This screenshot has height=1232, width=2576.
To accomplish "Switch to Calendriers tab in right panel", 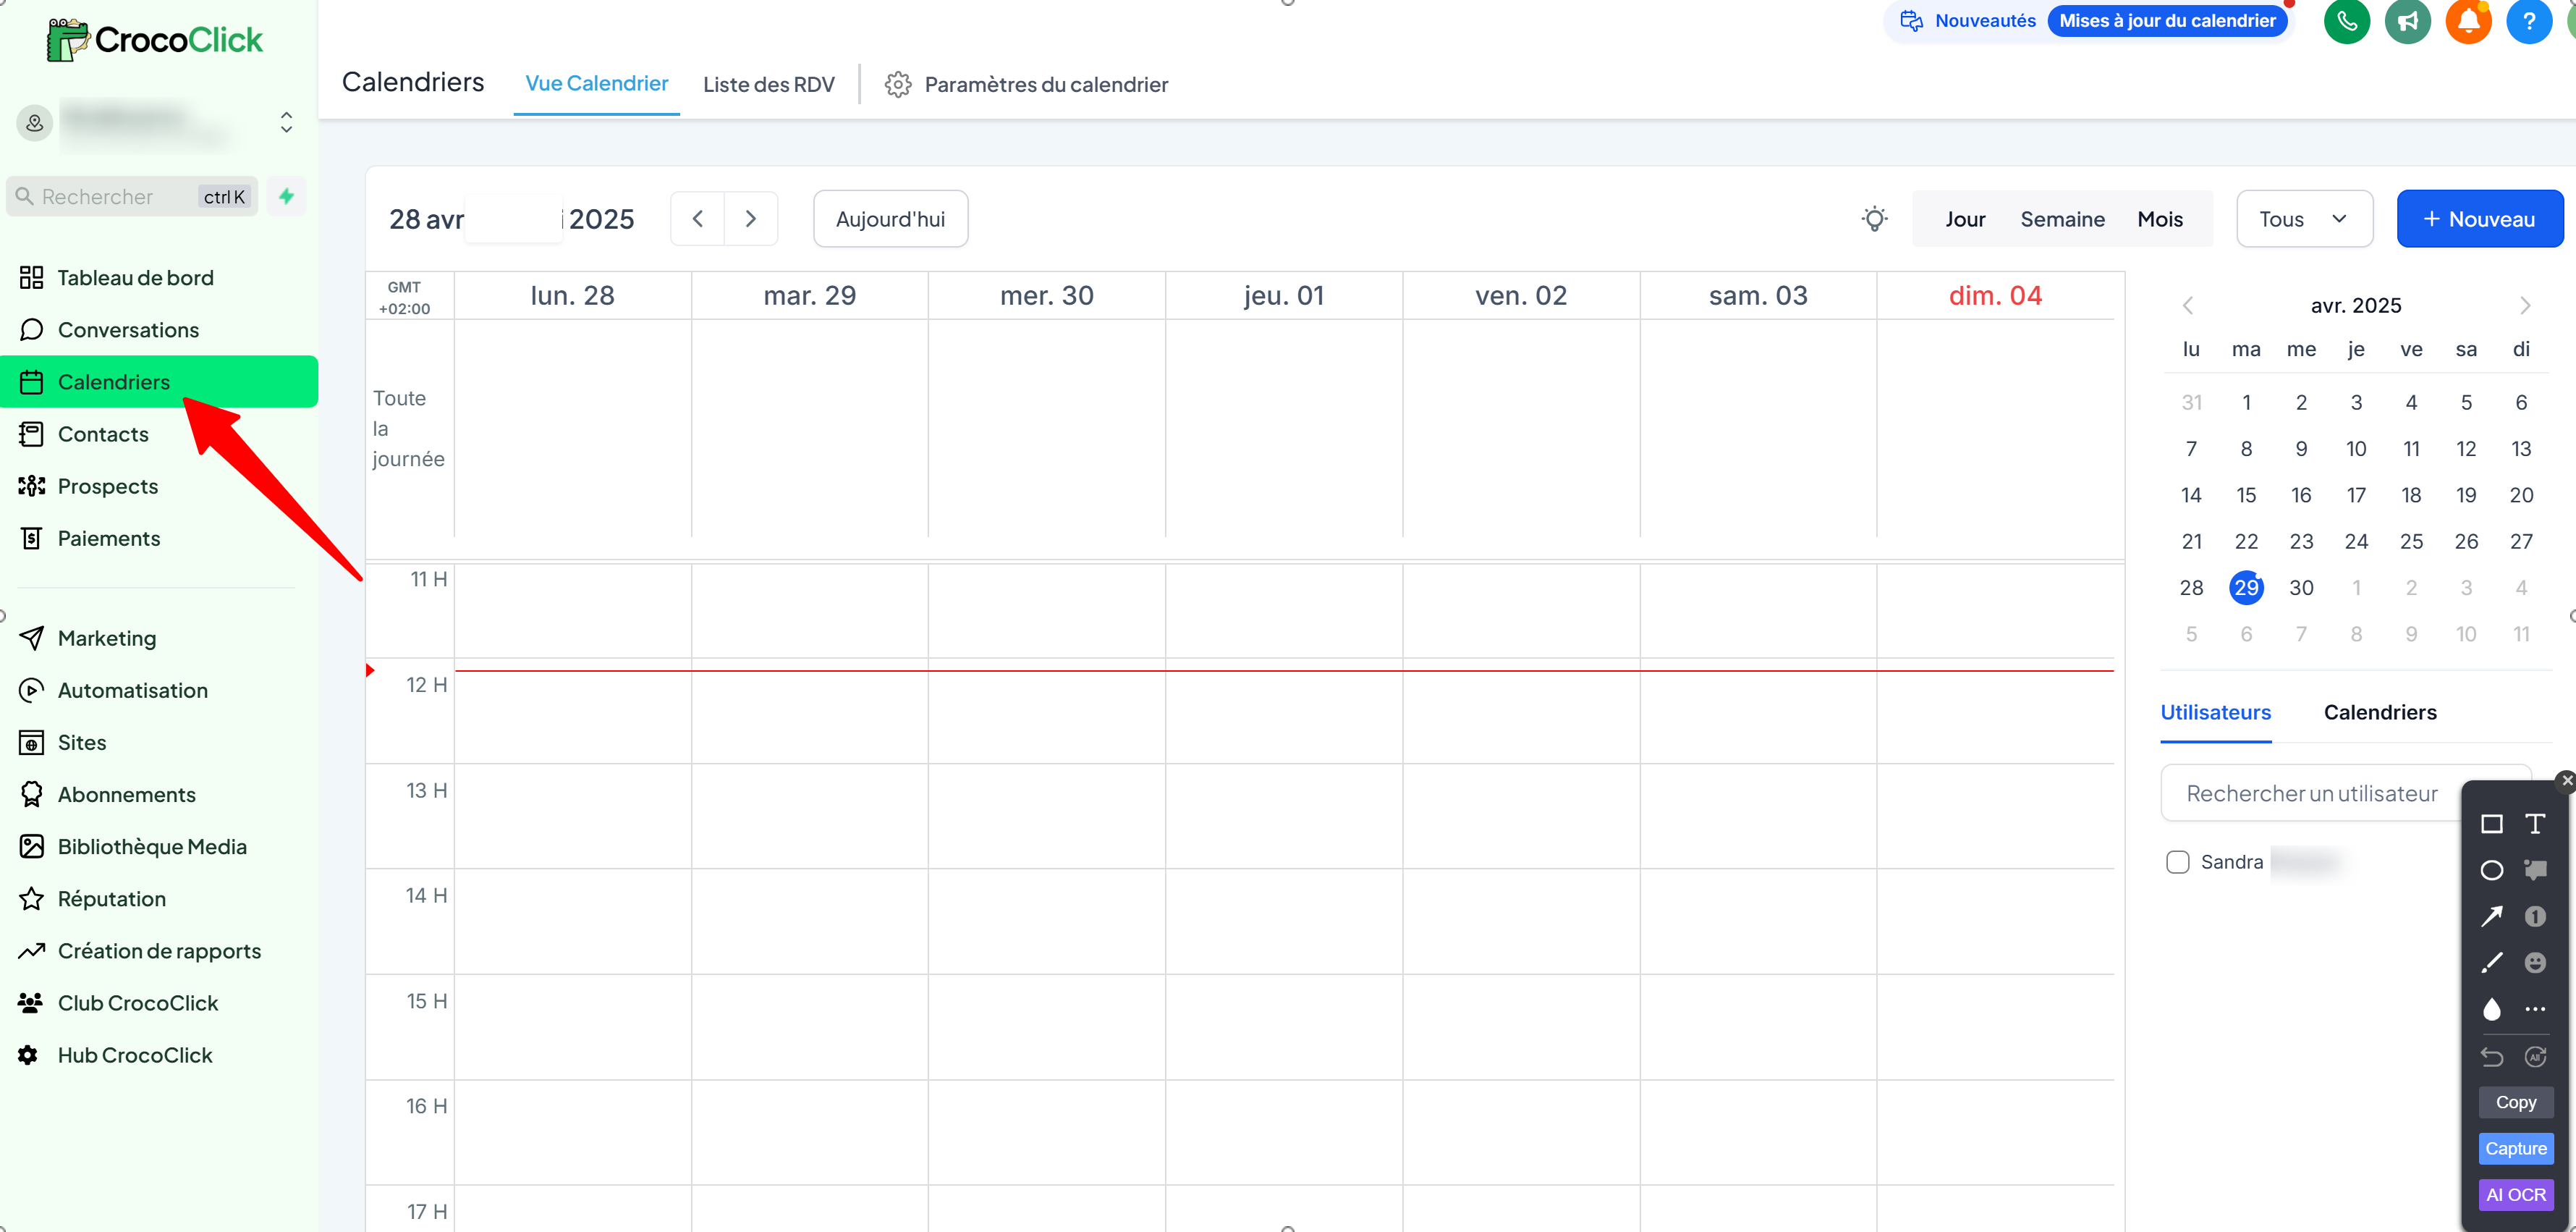I will 2380,712.
